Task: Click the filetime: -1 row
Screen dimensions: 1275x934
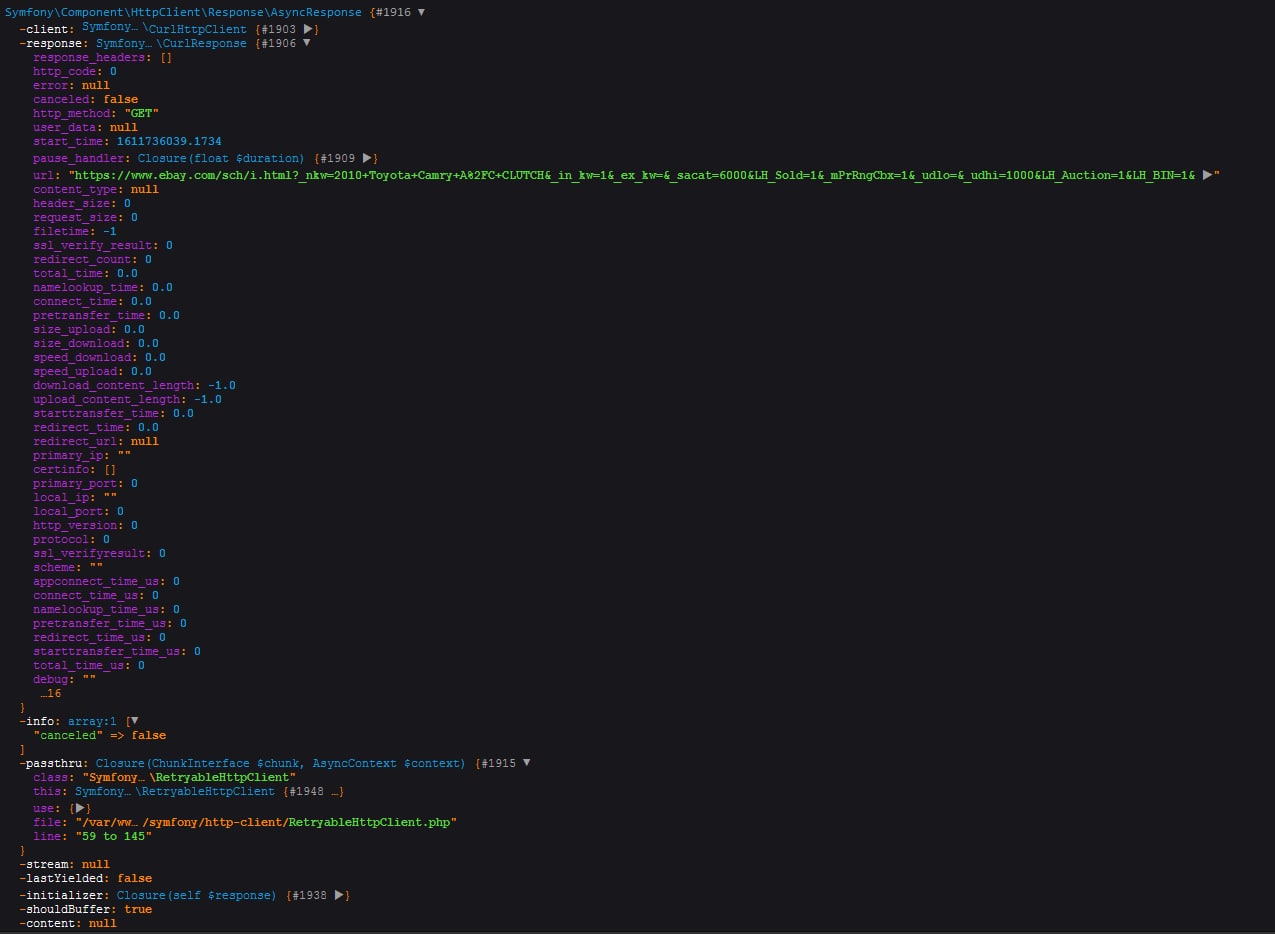Action: pos(75,231)
